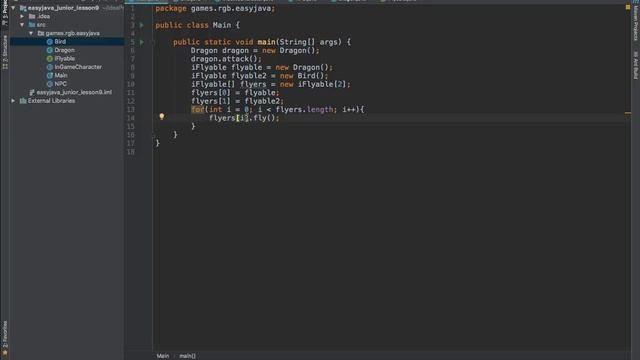Open the Project tool window tab
This screenshot has height=360, width=640.
(5, 13)
